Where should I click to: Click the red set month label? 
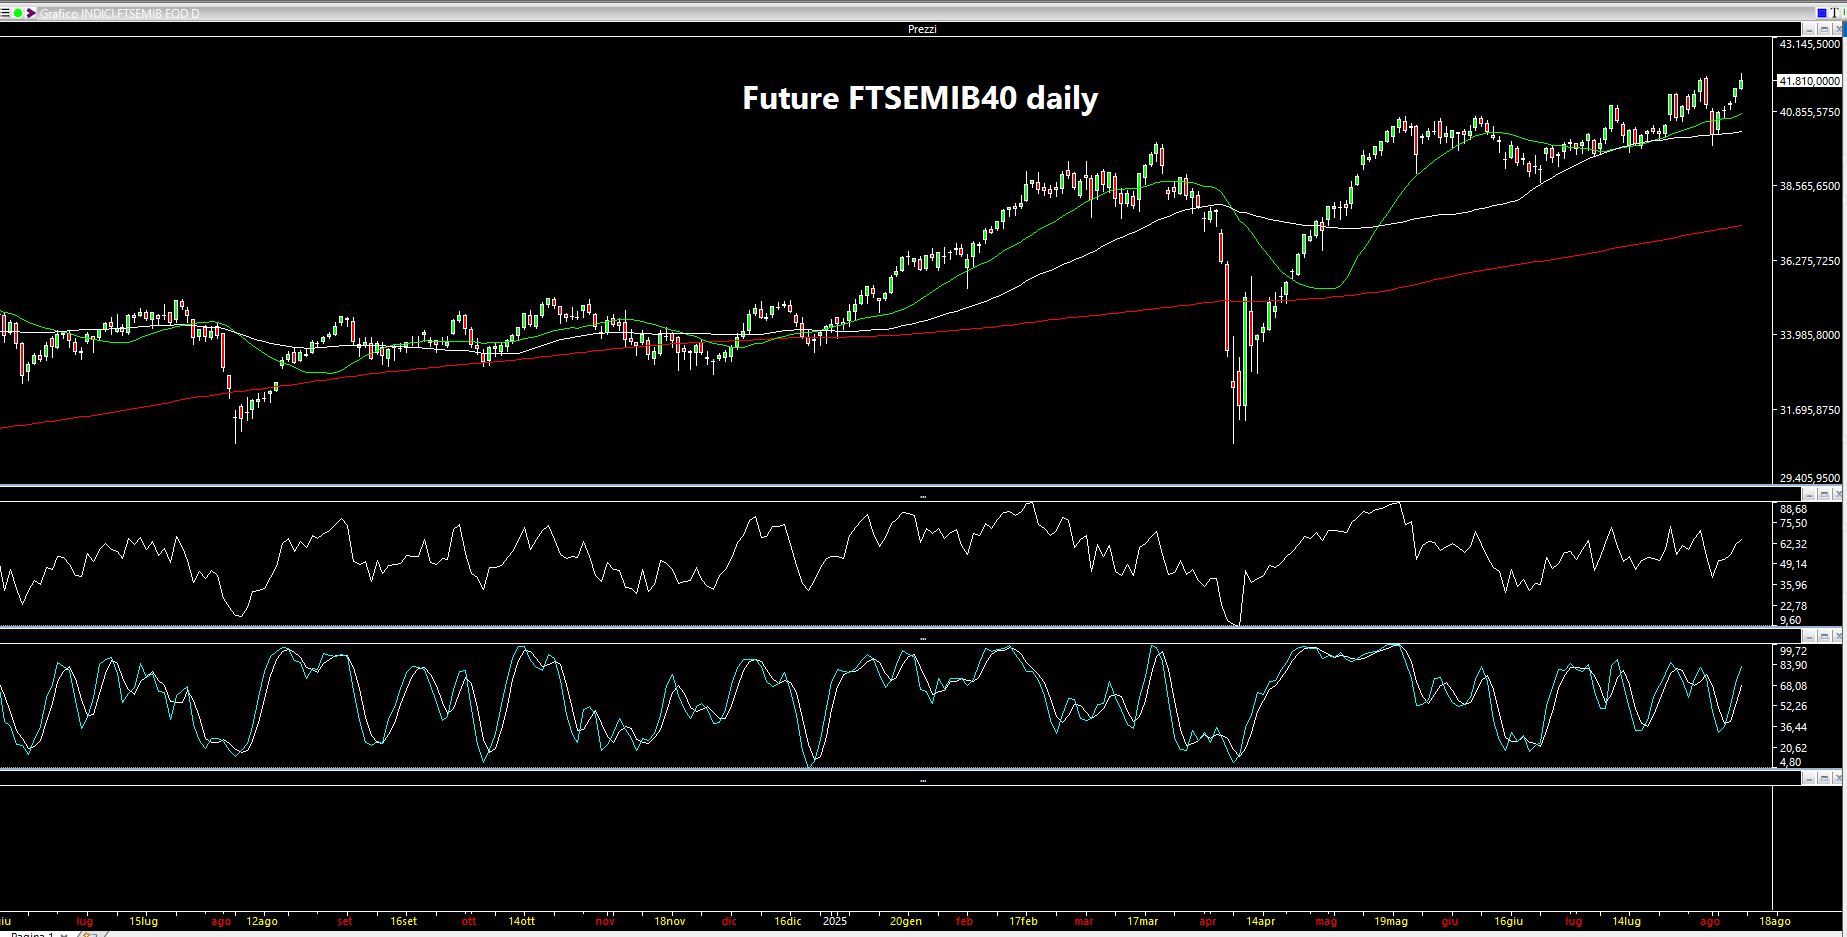[345, 921]
